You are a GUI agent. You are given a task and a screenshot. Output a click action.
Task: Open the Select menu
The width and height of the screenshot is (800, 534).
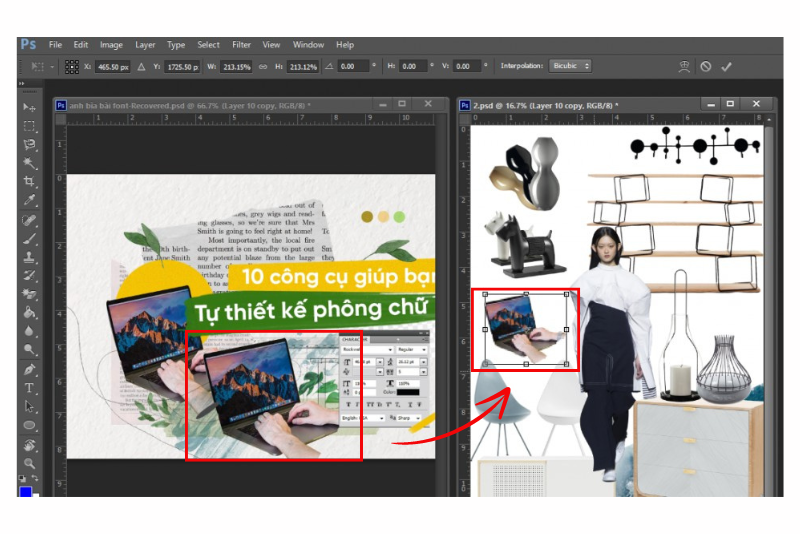[209, 45]
